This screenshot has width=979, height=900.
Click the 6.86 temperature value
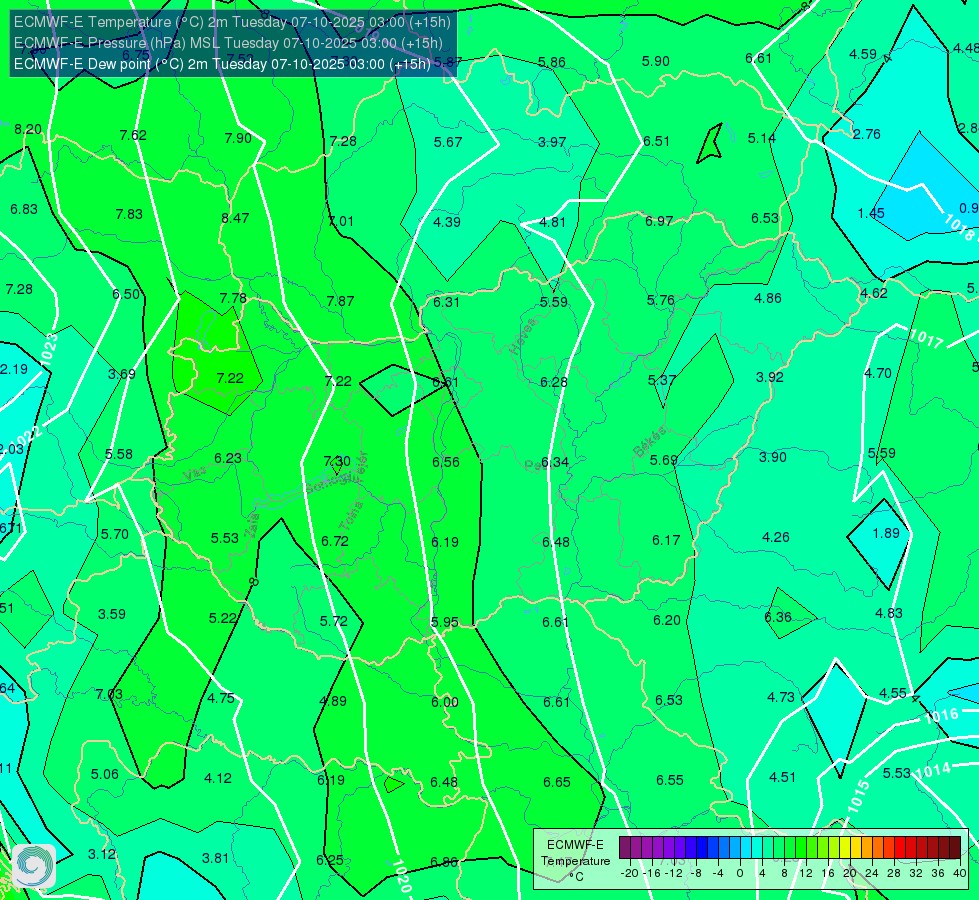click(x=444, y=862)
